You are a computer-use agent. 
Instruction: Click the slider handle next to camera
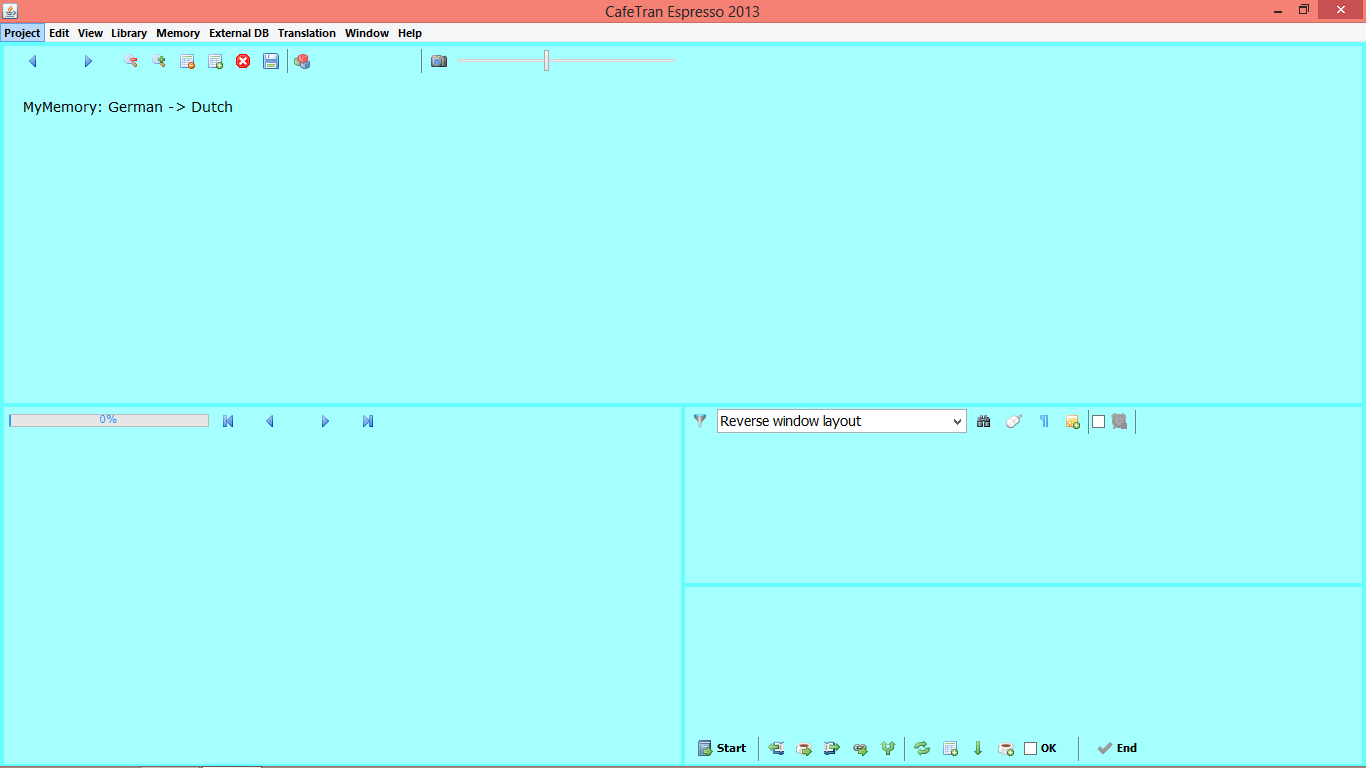546,61
